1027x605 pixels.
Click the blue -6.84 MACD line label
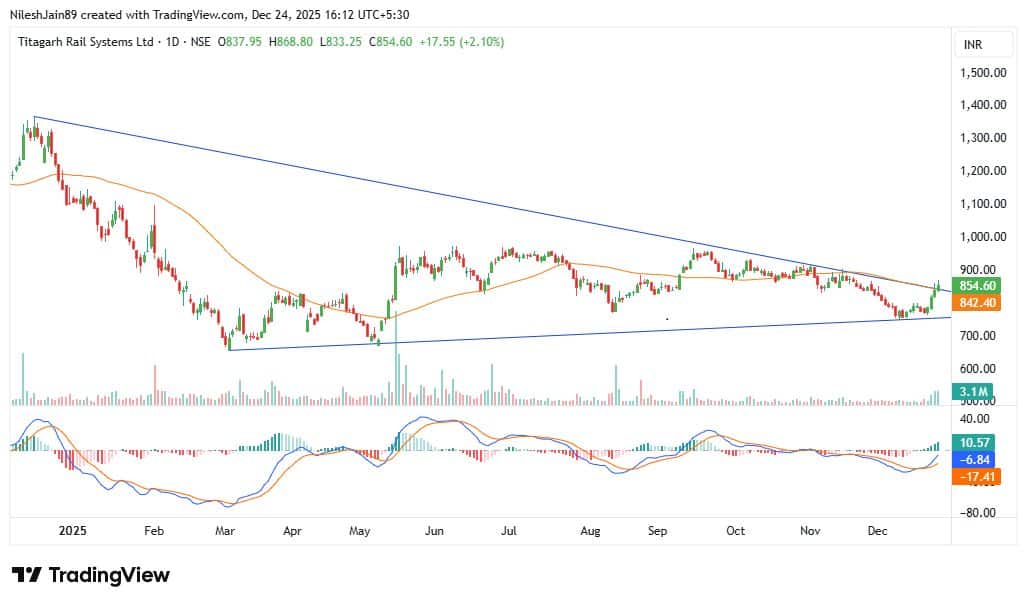pos(975,460)
